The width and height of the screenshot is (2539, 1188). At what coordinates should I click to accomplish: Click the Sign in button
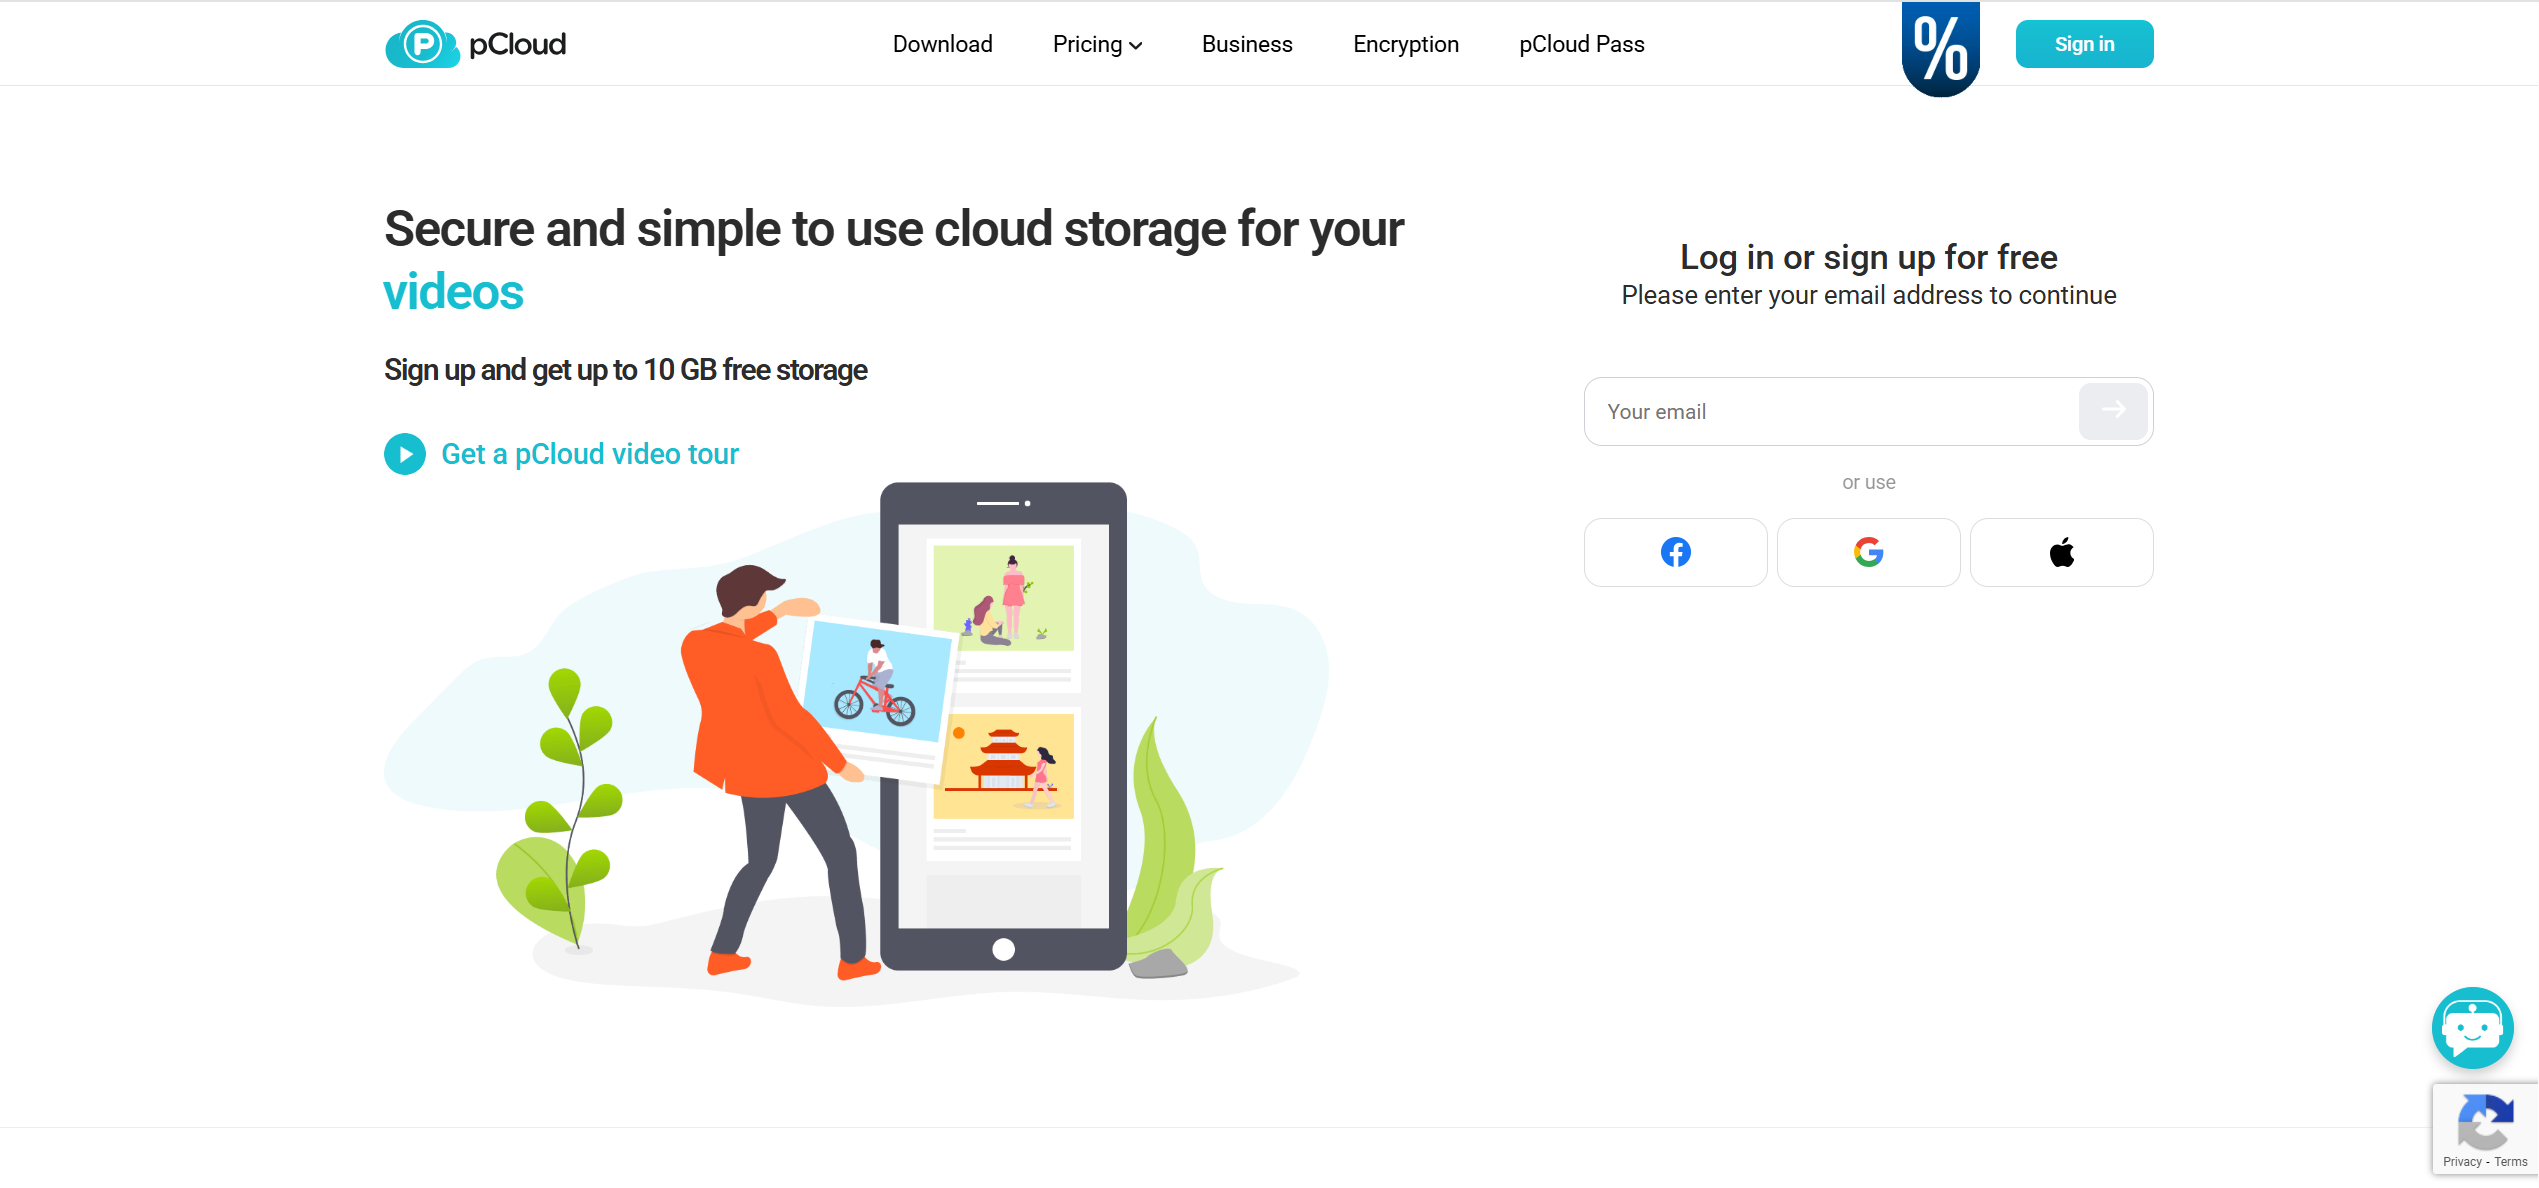(x=2084, y=44)
